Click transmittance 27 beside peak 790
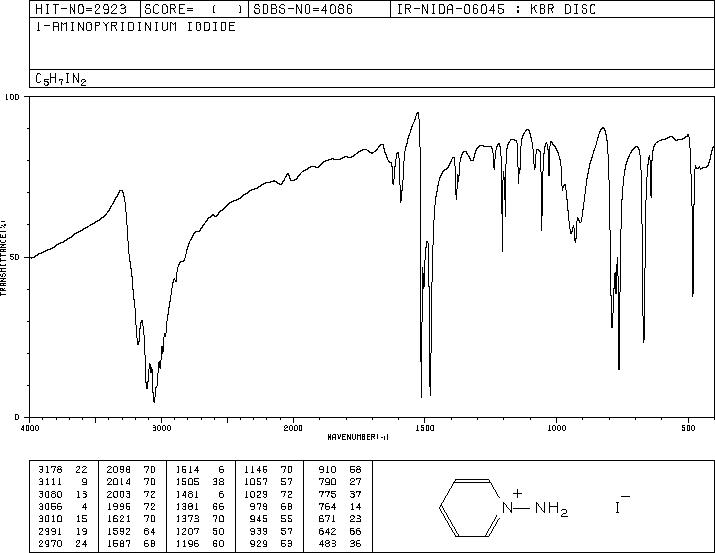Viewport: 715px width, 553px height. pos(355,482)
